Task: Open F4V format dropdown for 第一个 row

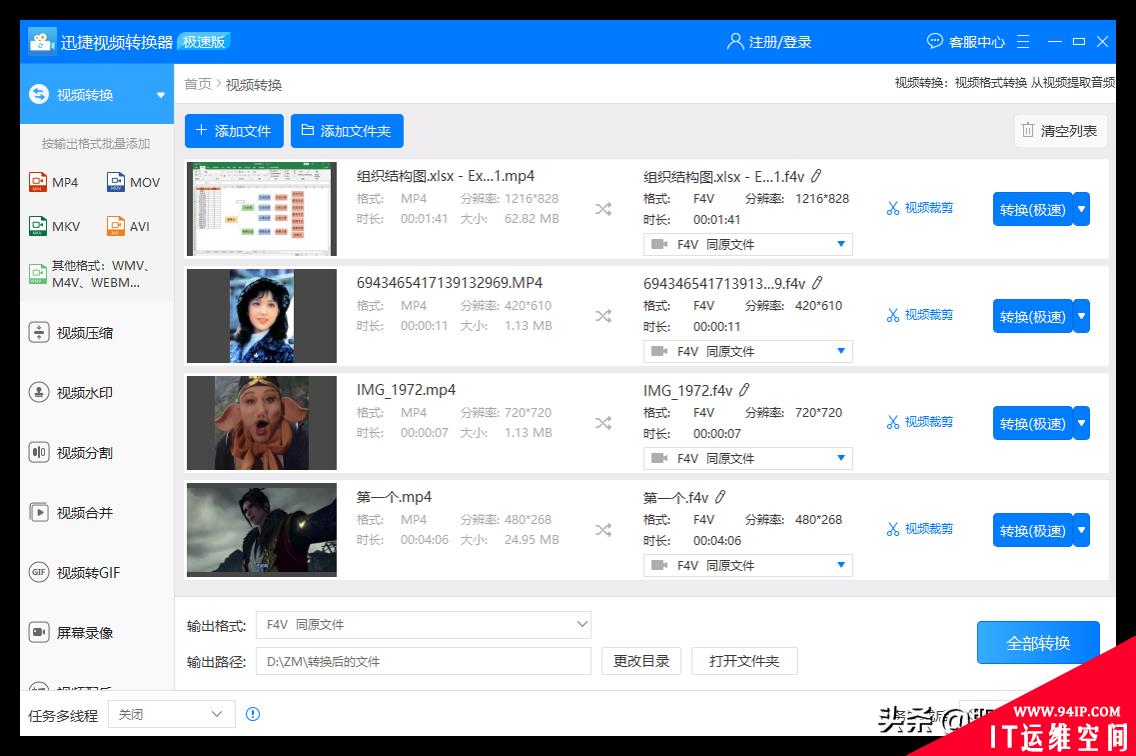Action: pyautogui.click(x=748, y=565)
